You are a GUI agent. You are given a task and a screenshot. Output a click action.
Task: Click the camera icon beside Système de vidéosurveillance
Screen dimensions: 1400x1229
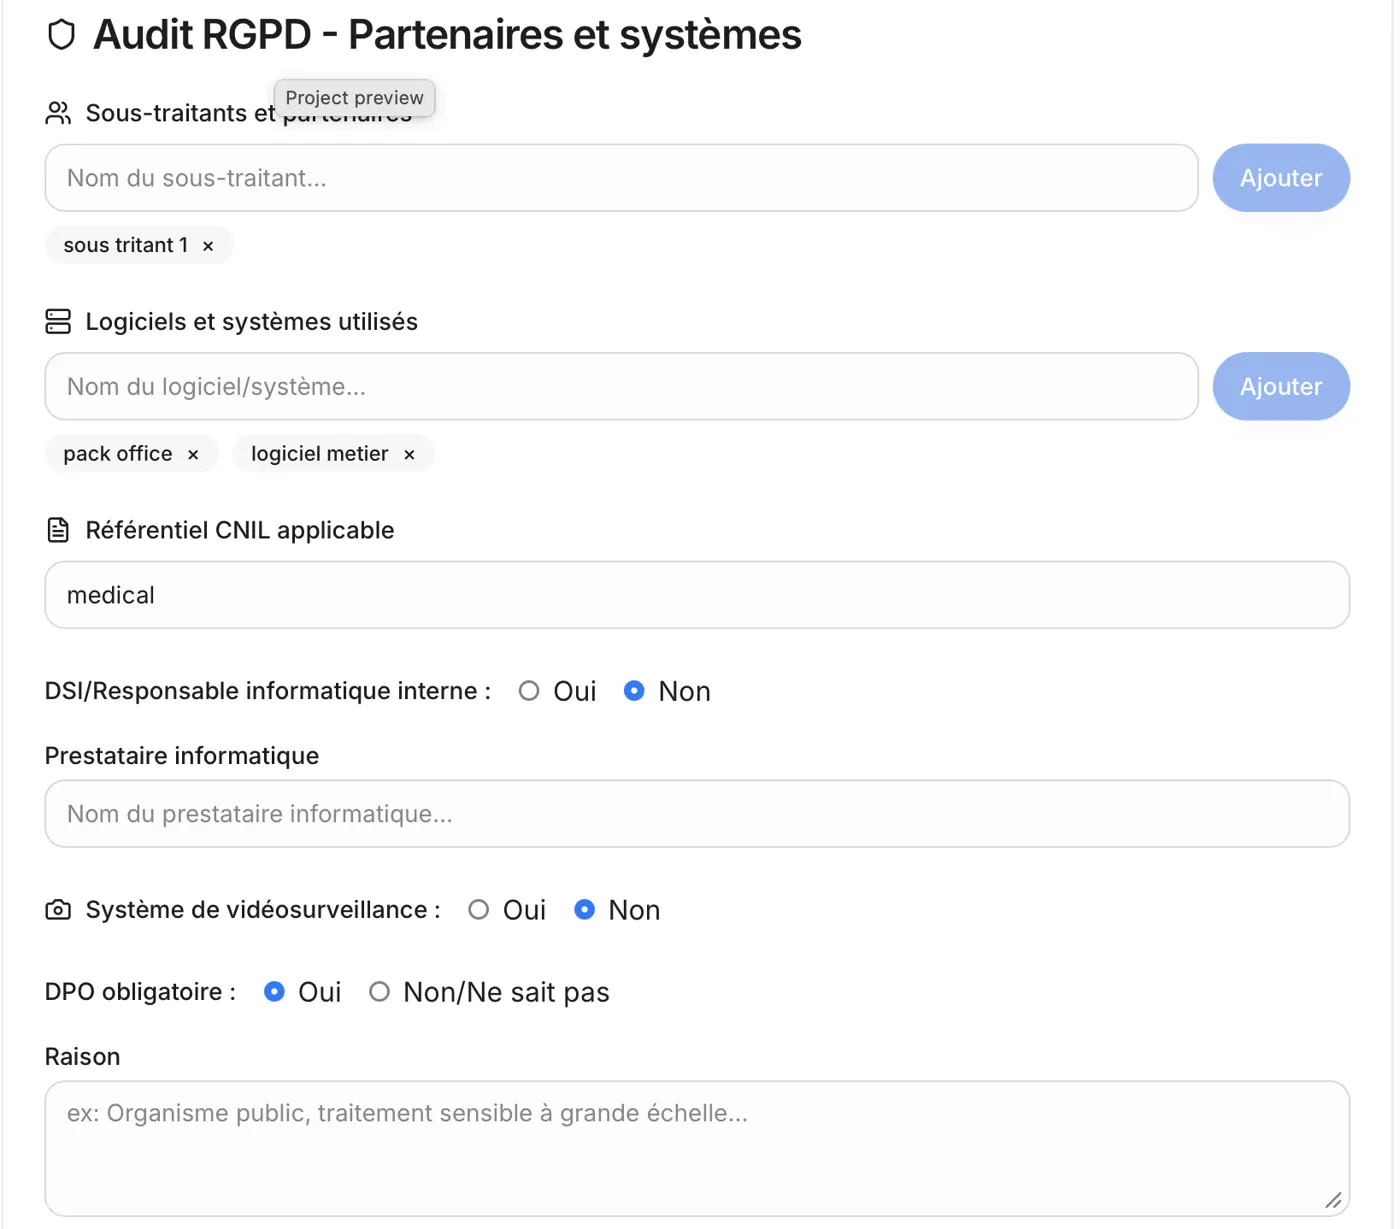click(x=58, y=910)
